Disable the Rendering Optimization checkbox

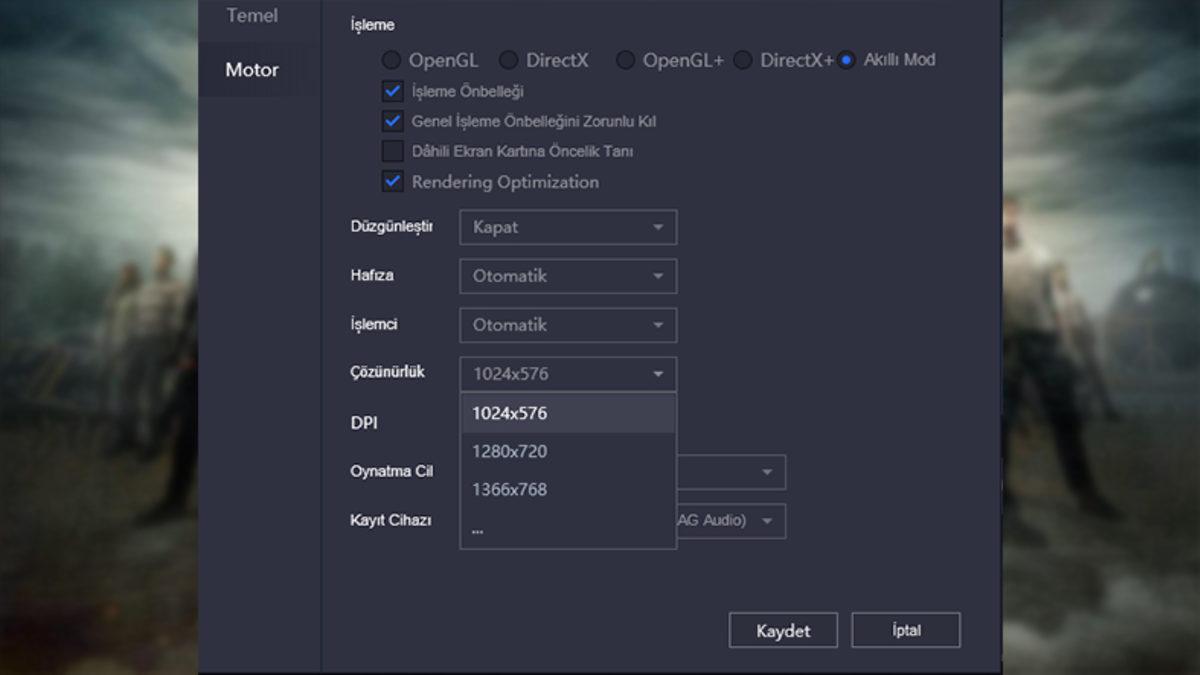pos(392,182)
